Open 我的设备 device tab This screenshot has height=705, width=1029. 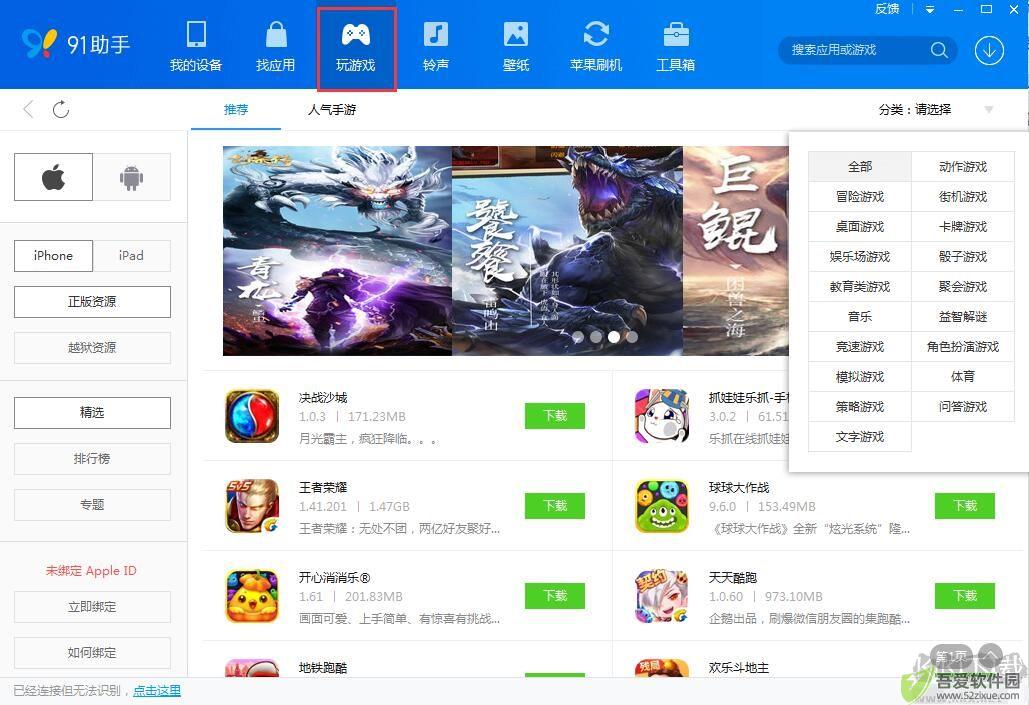[196, 45]
